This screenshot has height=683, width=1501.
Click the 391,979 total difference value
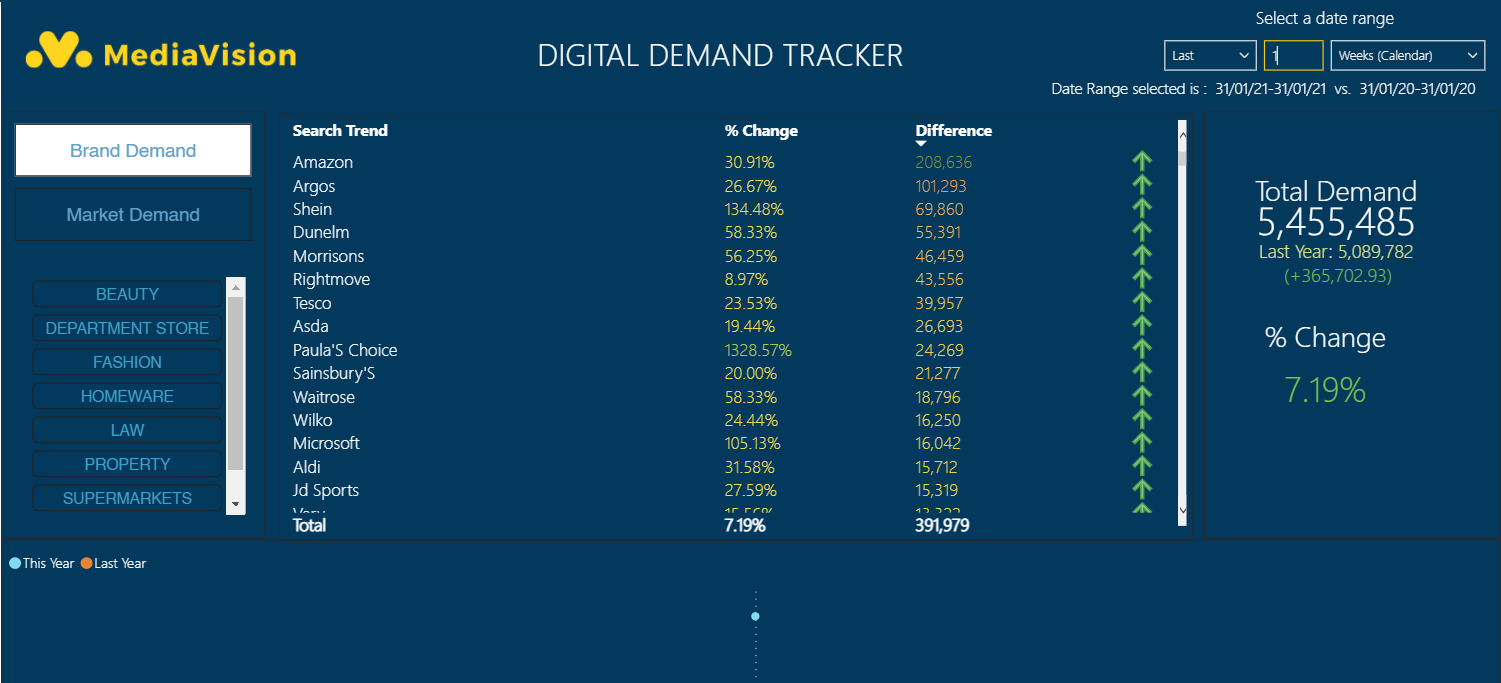tap(942, 525)
